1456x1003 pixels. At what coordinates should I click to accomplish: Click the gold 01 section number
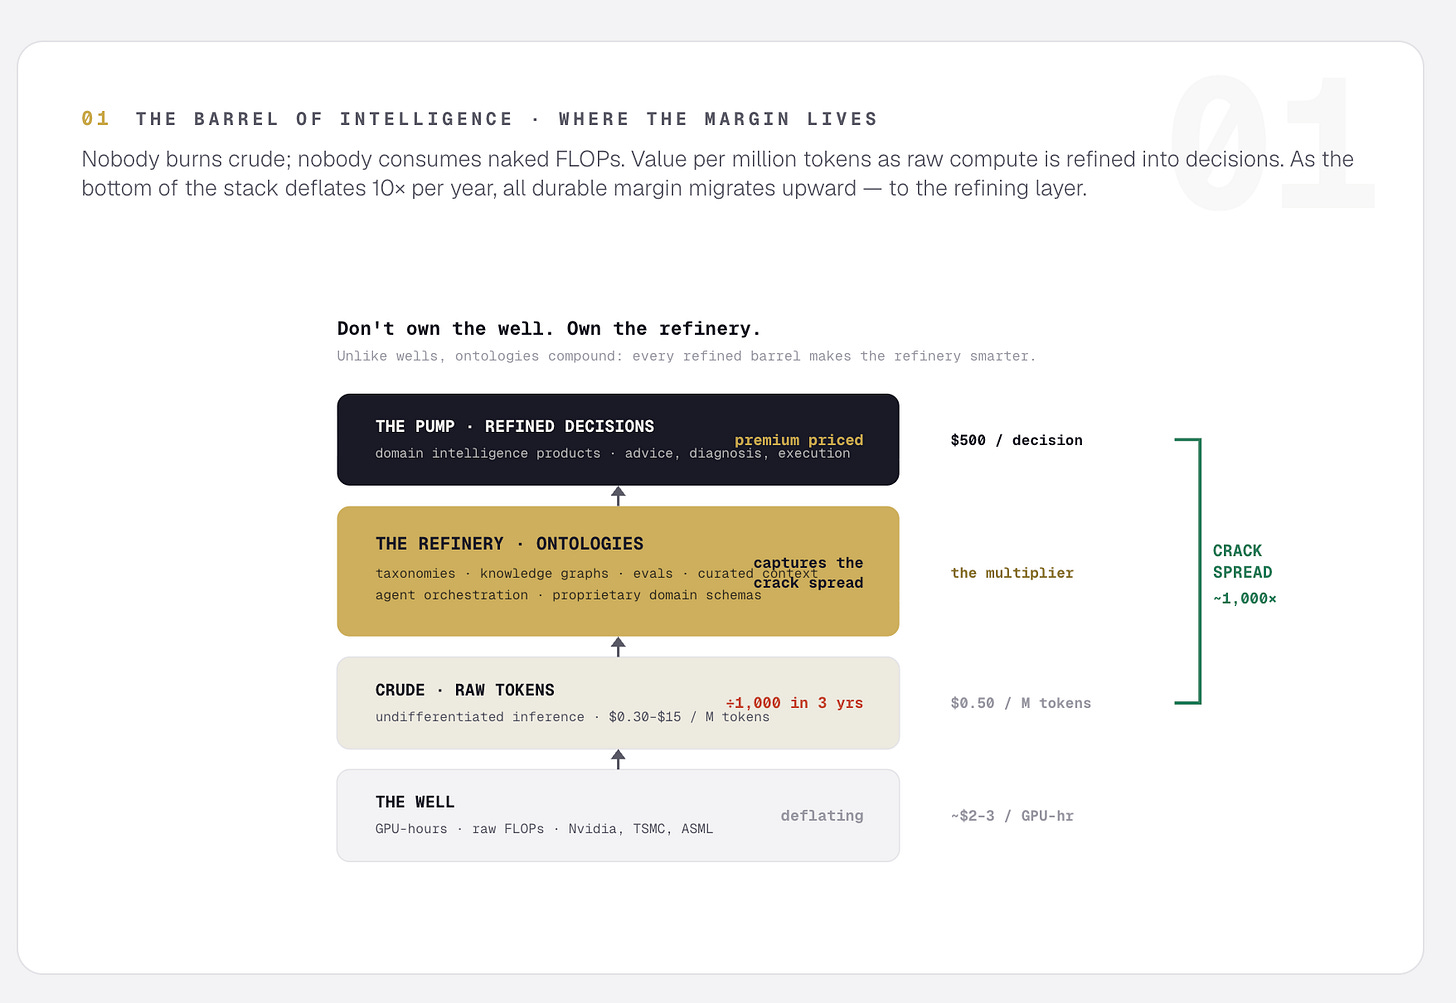[95, 119]
